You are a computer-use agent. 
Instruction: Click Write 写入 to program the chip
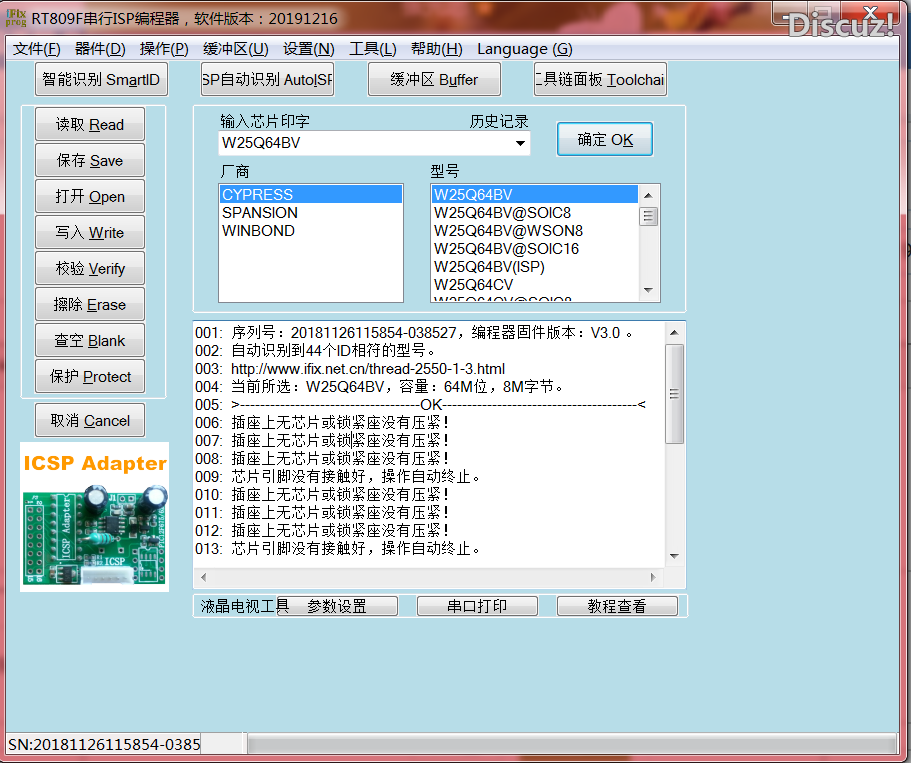coord(89,232)
